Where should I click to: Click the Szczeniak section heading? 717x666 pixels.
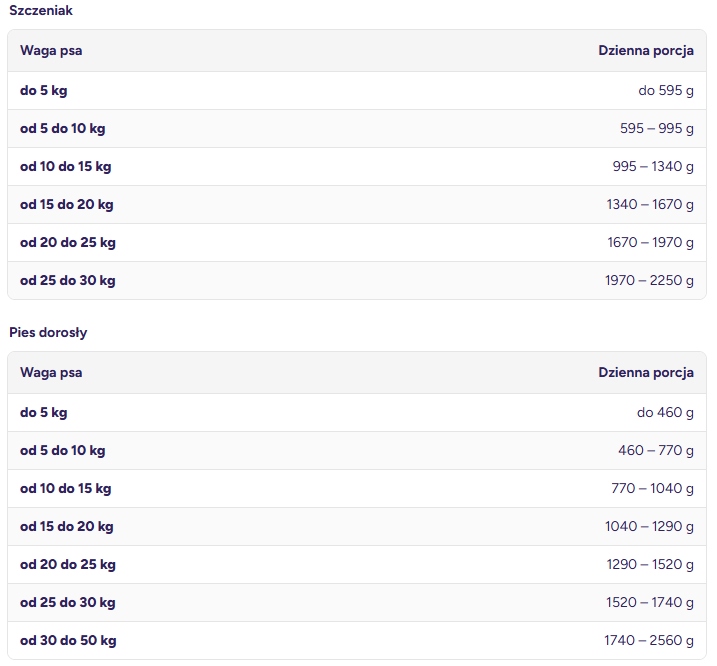[x=41, y=11]
